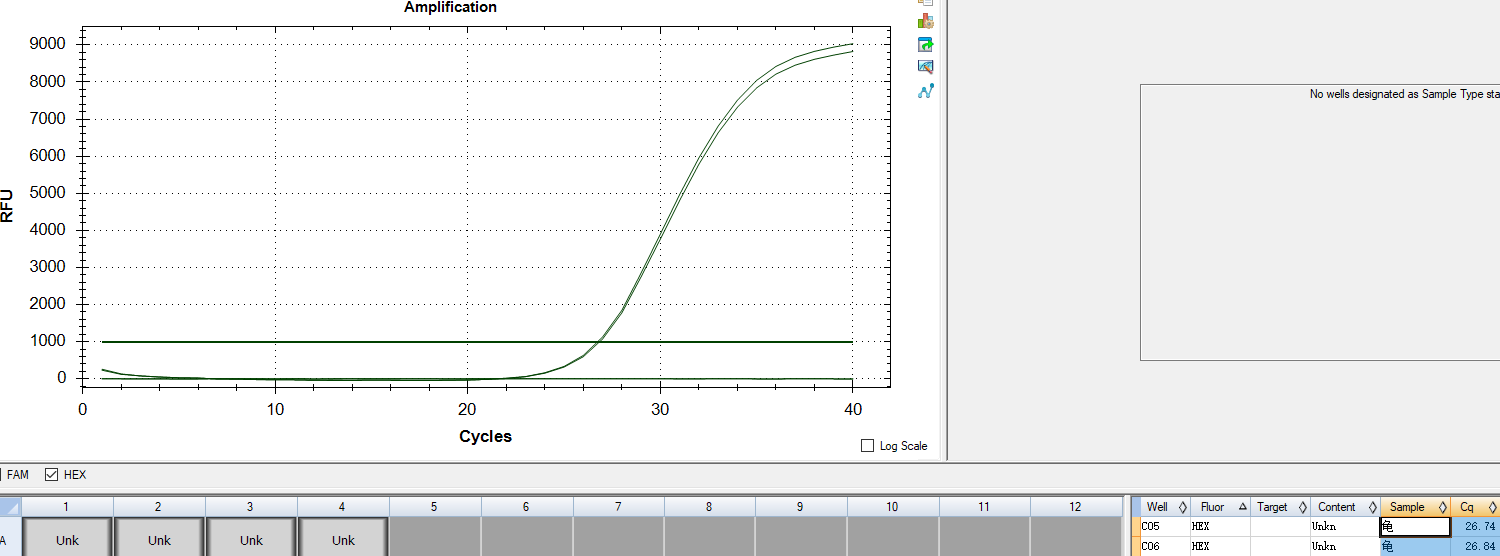Select plate column header 8
Screen dimensions: 1500x556
click(x=709, y=507)
